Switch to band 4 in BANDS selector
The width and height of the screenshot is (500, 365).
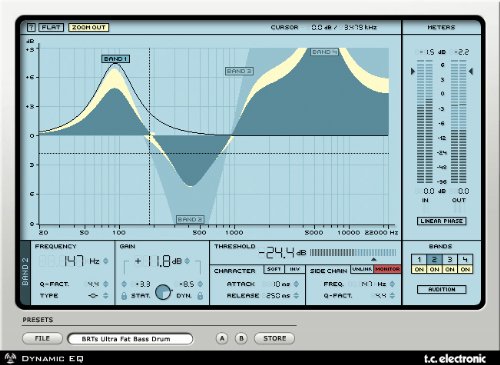coord(465,259)
